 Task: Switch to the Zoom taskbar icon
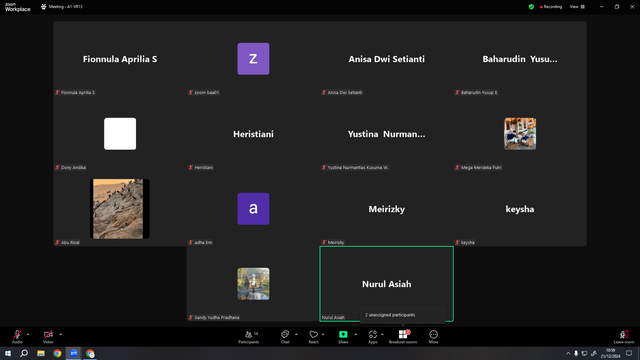click(x=73, y=353)
